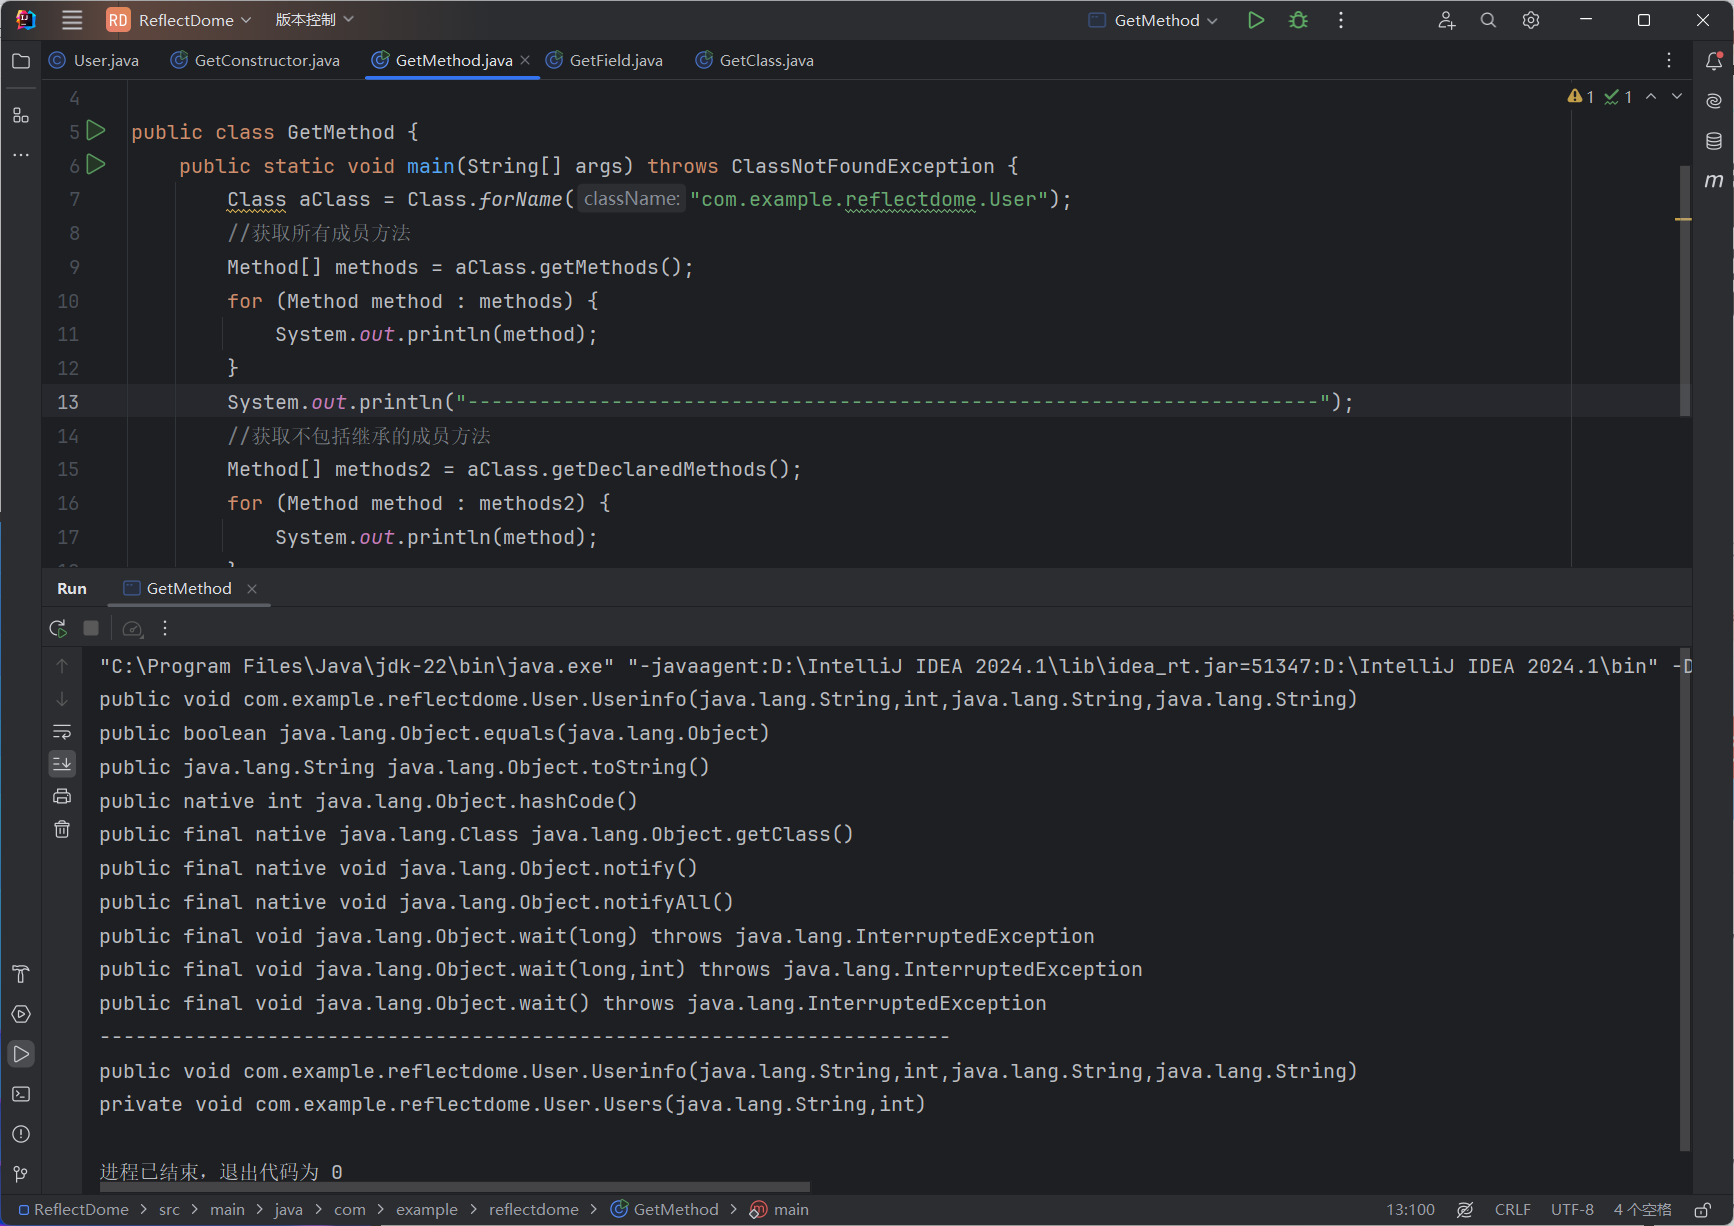1734x1226 pixels.
Task: Click CRLF line separator in status bar
Action: tap(1512, 1210)
